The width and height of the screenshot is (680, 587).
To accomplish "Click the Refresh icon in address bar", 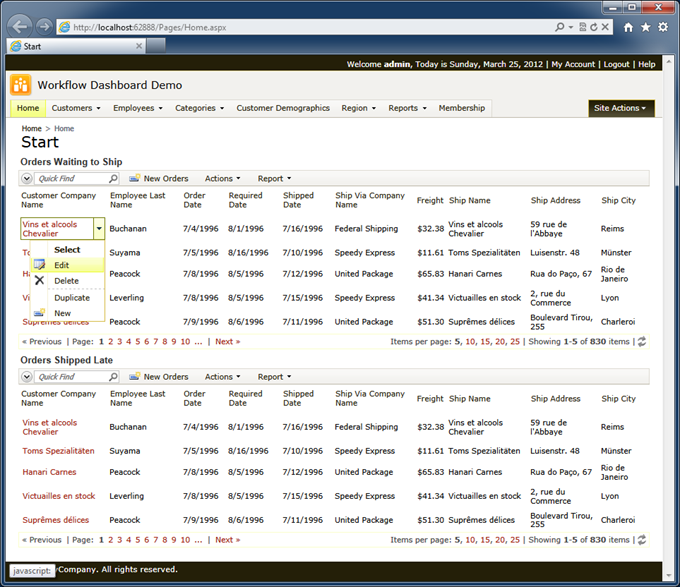I will (x=594, y=27).
